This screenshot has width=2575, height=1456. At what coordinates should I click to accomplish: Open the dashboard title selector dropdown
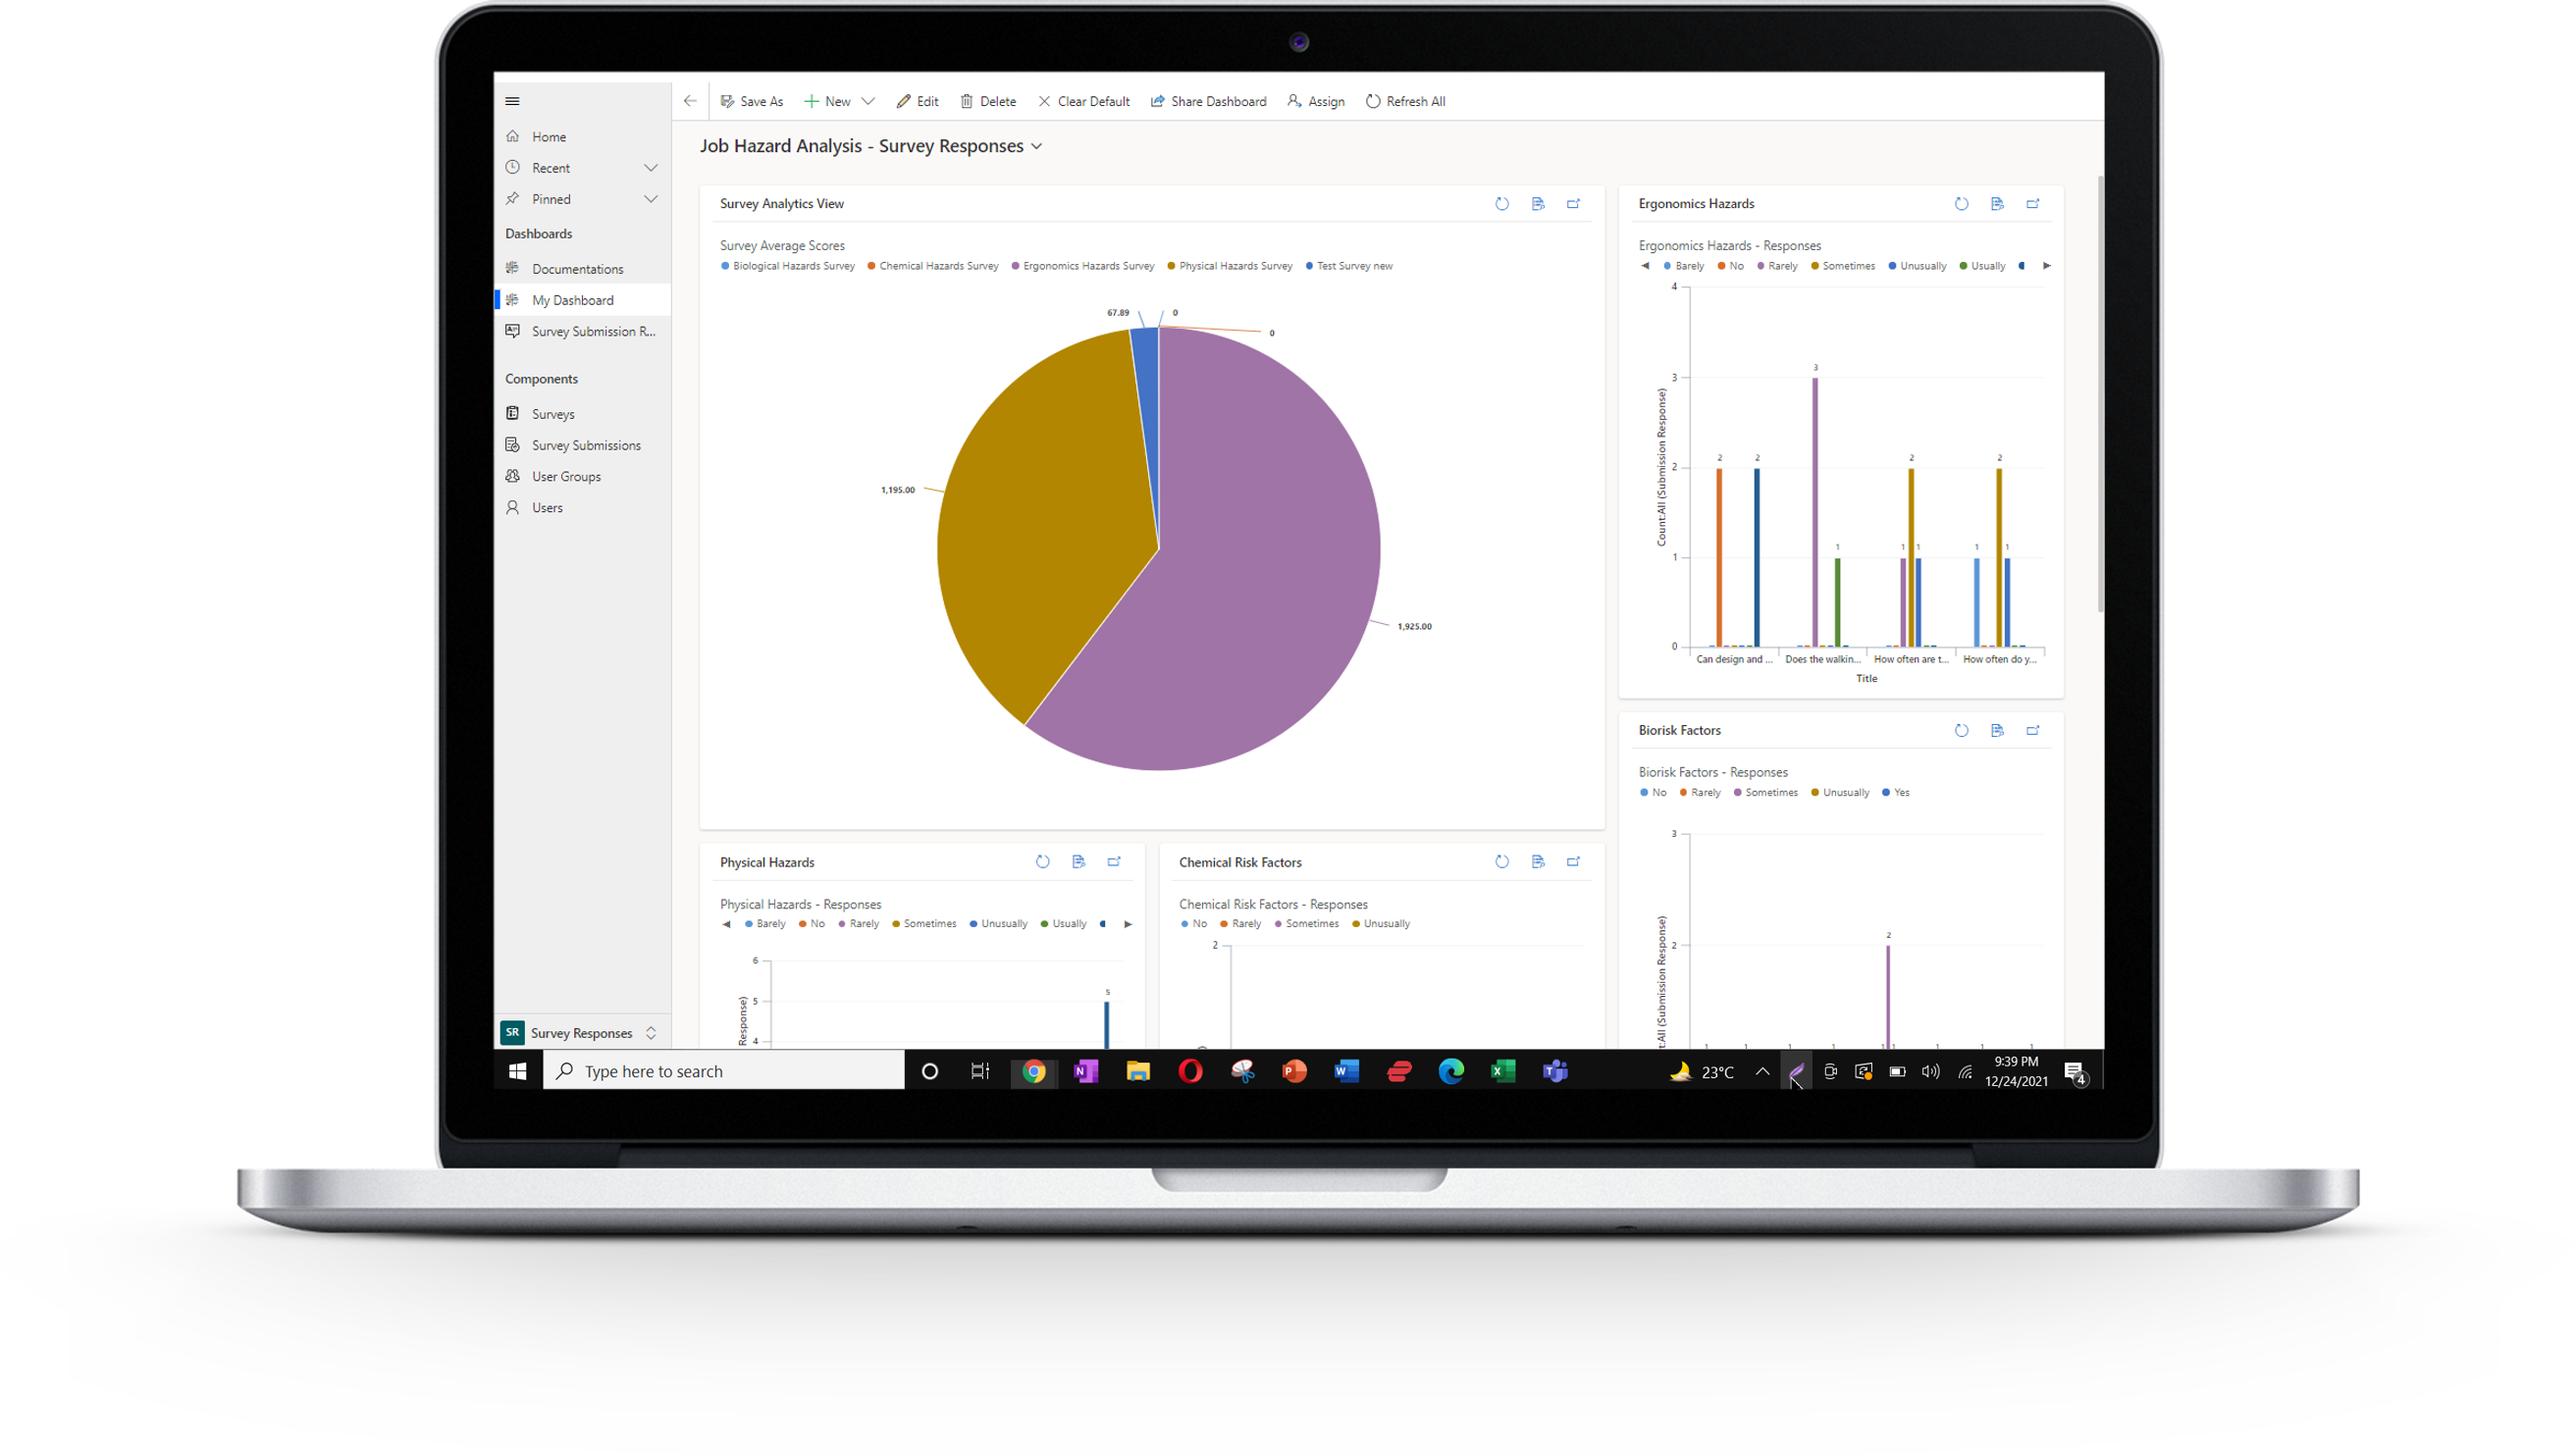(1037, 147)
